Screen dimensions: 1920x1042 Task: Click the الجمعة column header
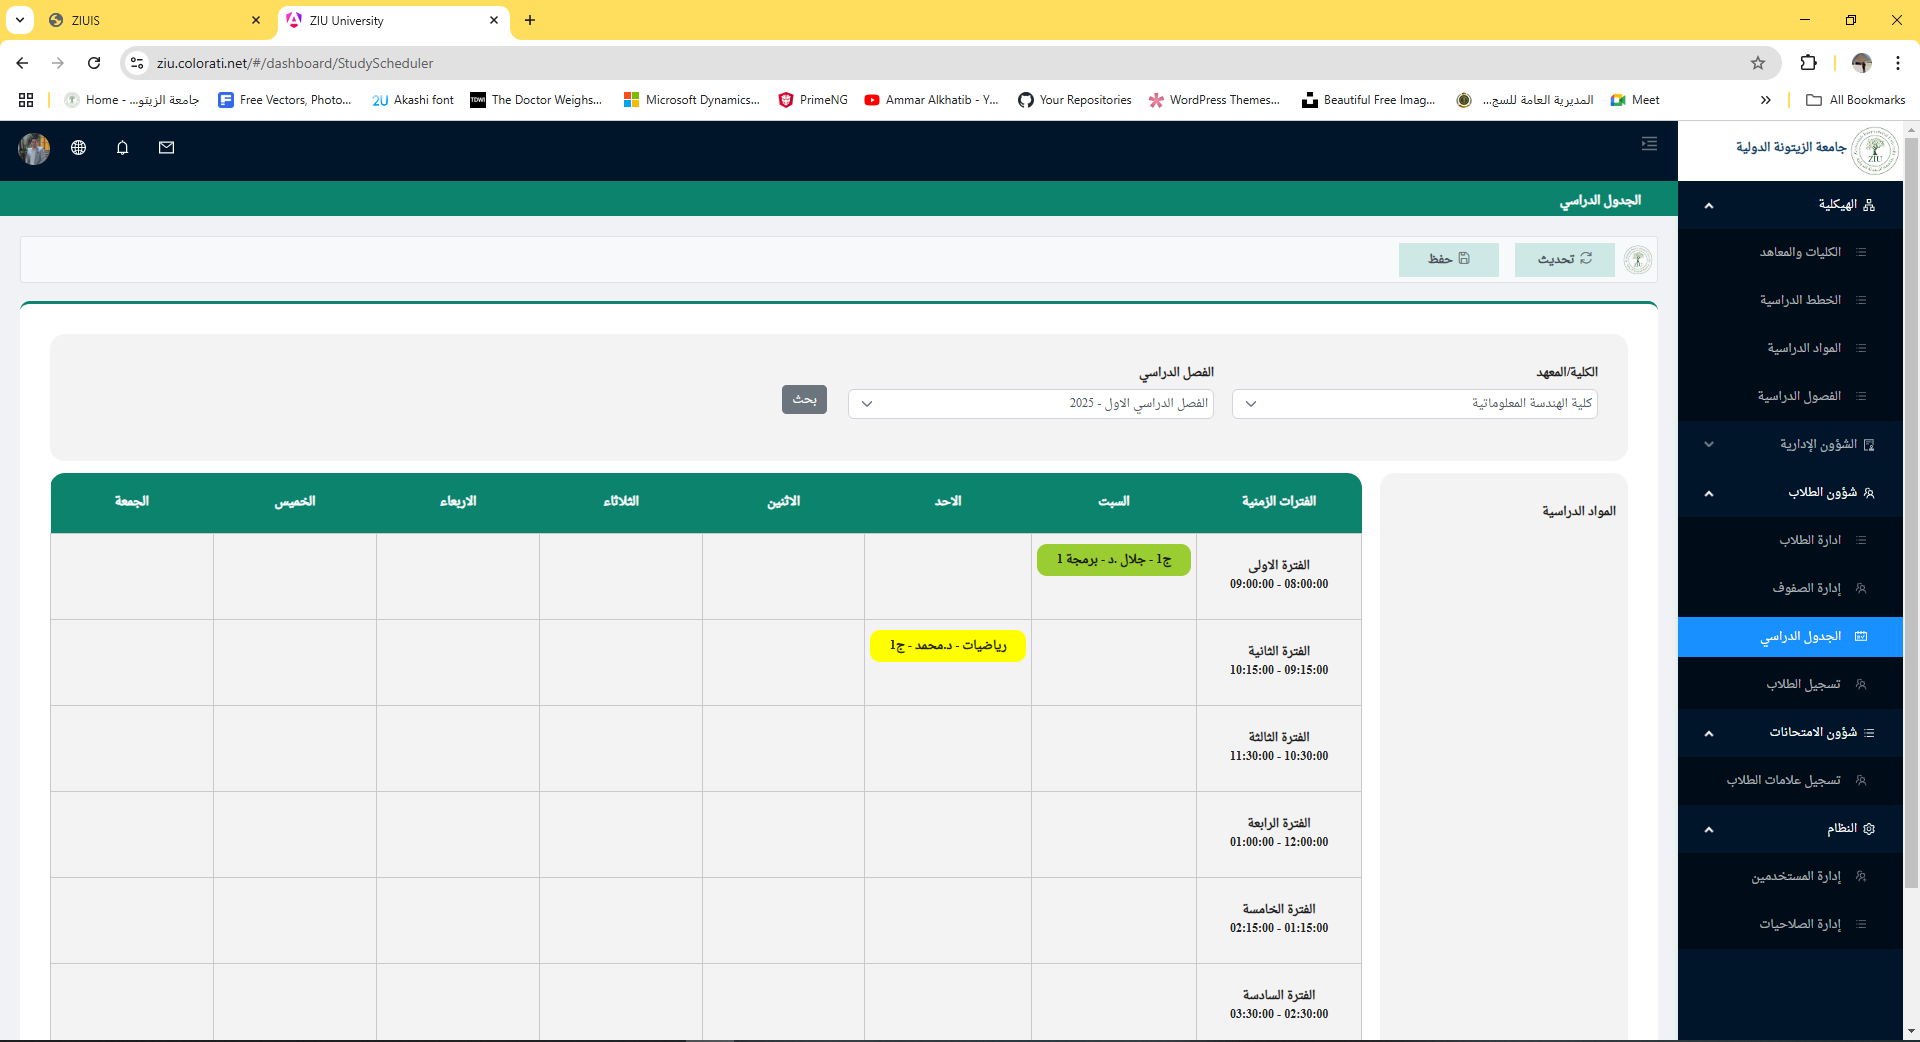point(132,502)
